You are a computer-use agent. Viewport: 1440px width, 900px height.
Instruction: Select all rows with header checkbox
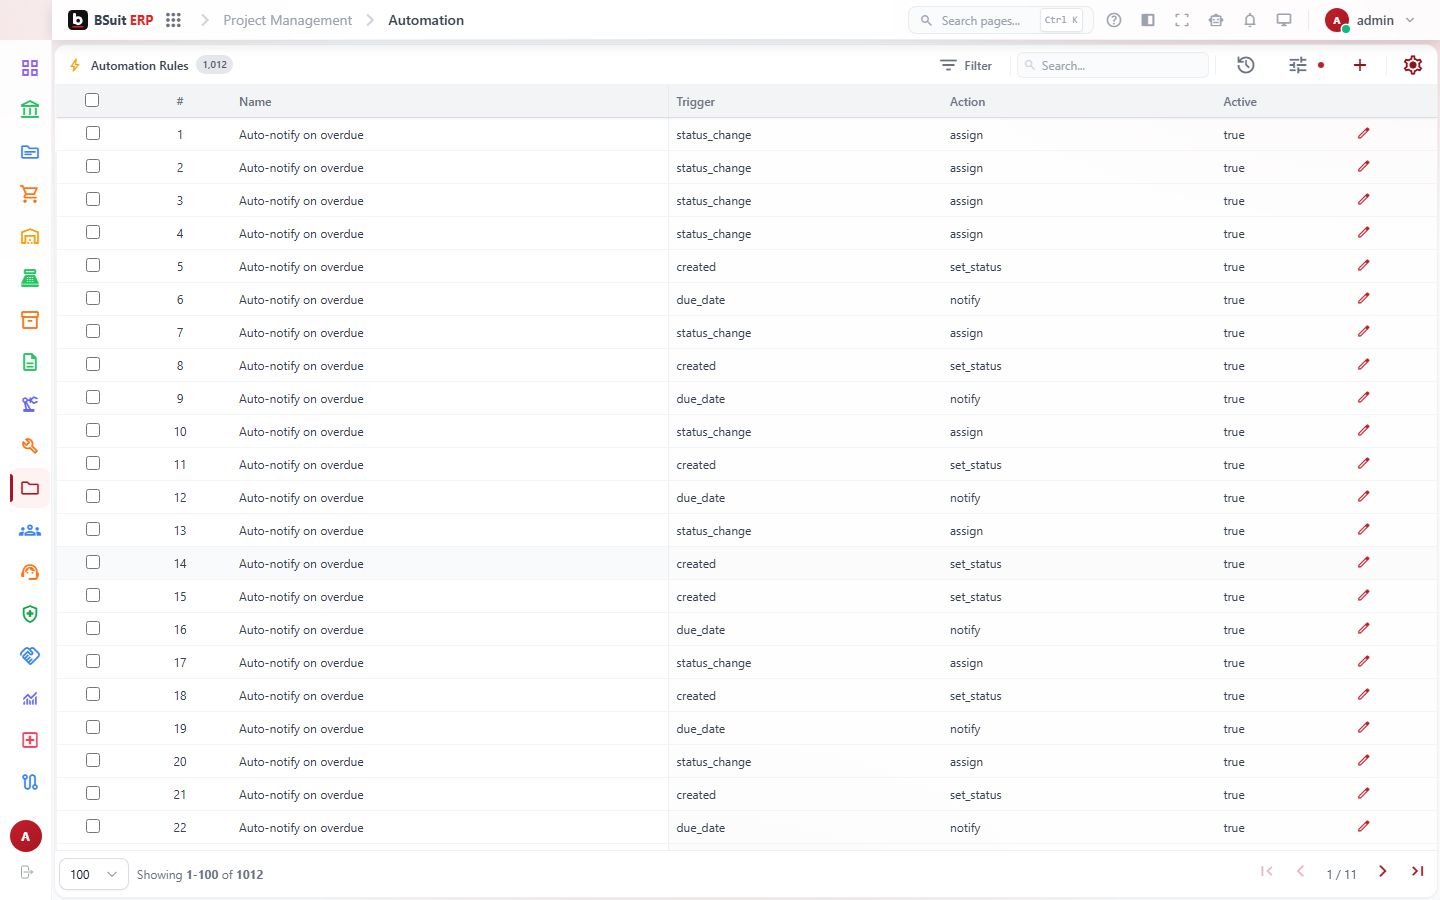92,100
